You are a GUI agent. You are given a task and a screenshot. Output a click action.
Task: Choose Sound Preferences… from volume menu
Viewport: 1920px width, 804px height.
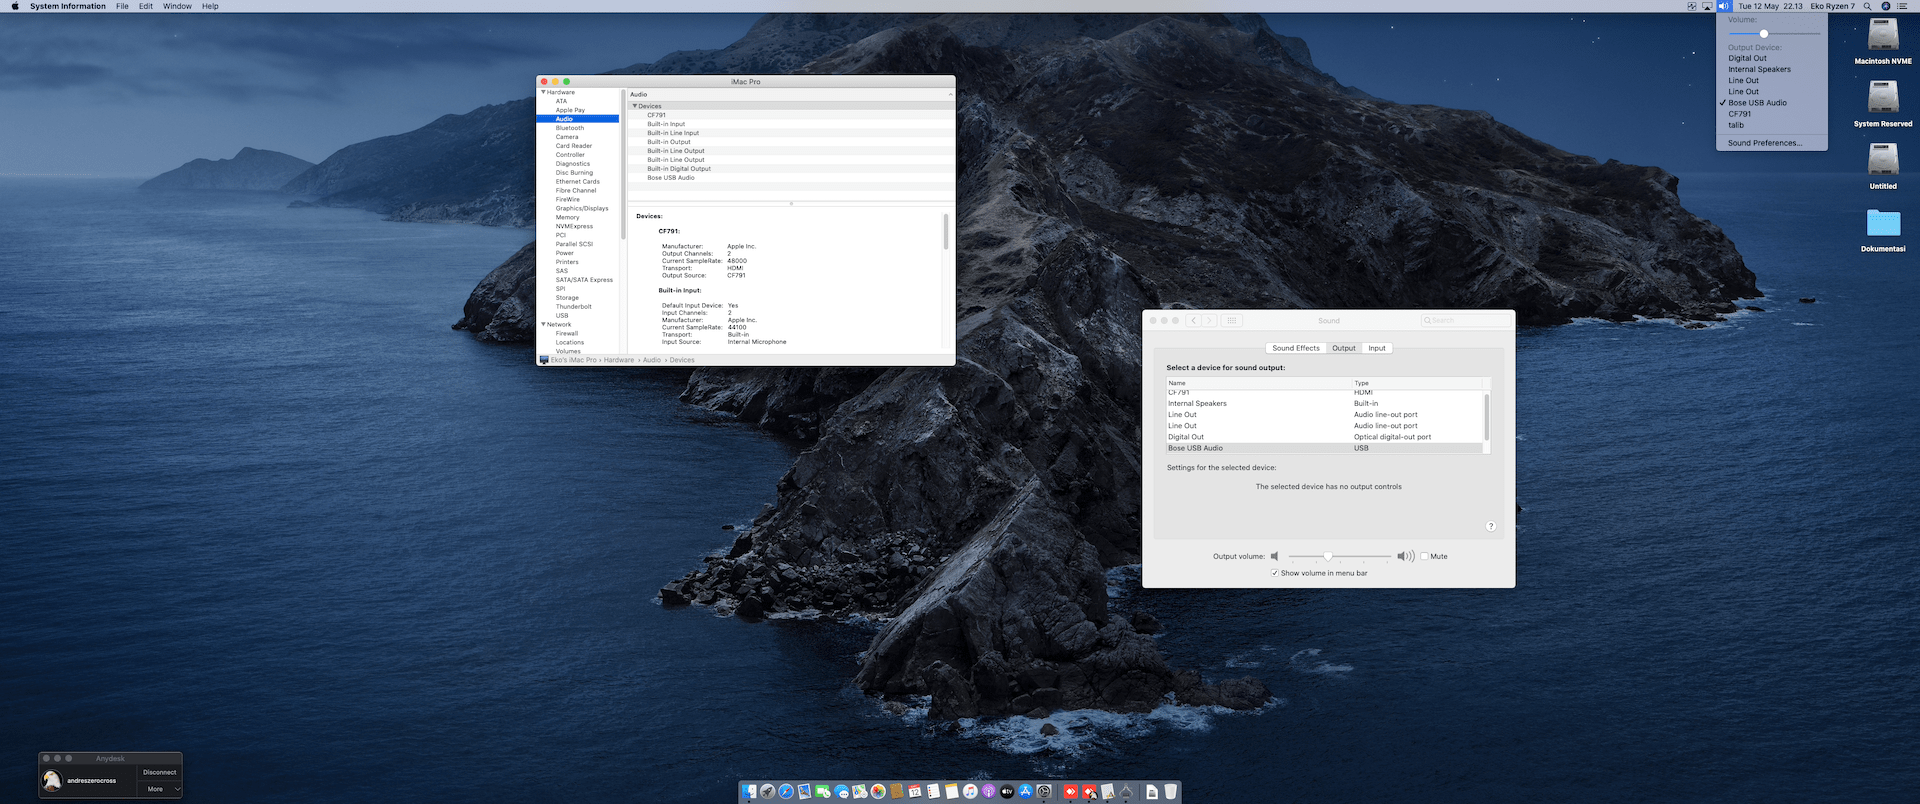pyautogui.click(x=1764, y=143)
